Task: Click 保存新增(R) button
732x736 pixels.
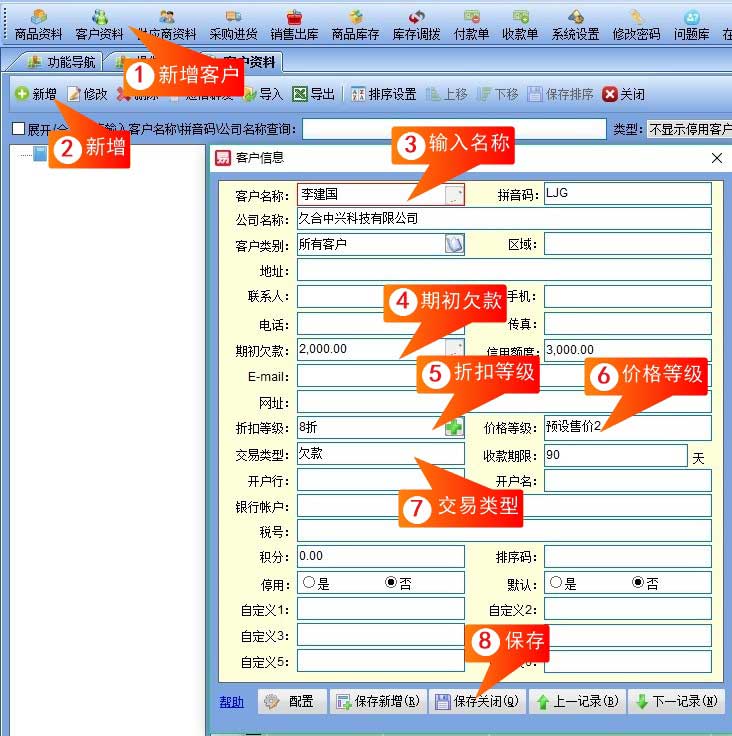Action: click(x=378, y=701)
